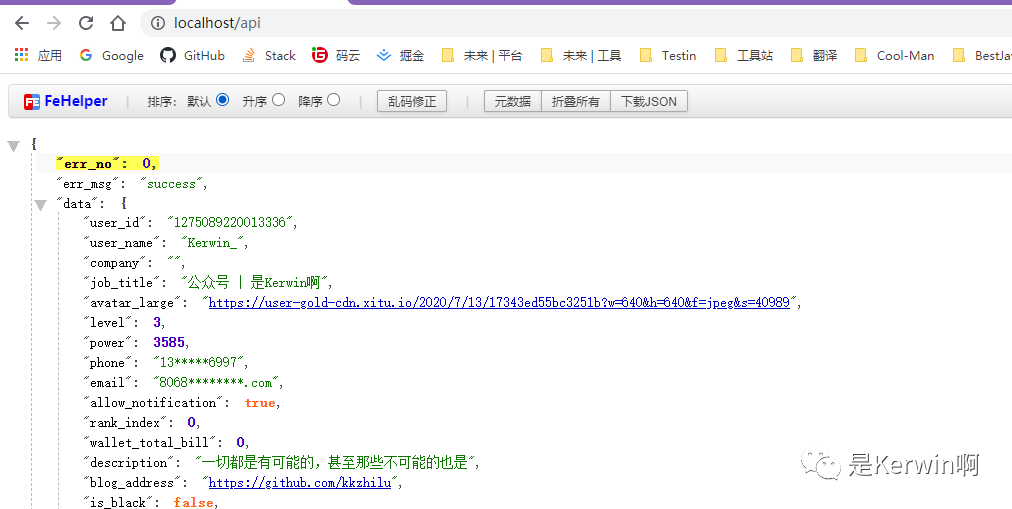Open the blog_address github link
This screenshot has height=509, width=1012.
[299, 483]
